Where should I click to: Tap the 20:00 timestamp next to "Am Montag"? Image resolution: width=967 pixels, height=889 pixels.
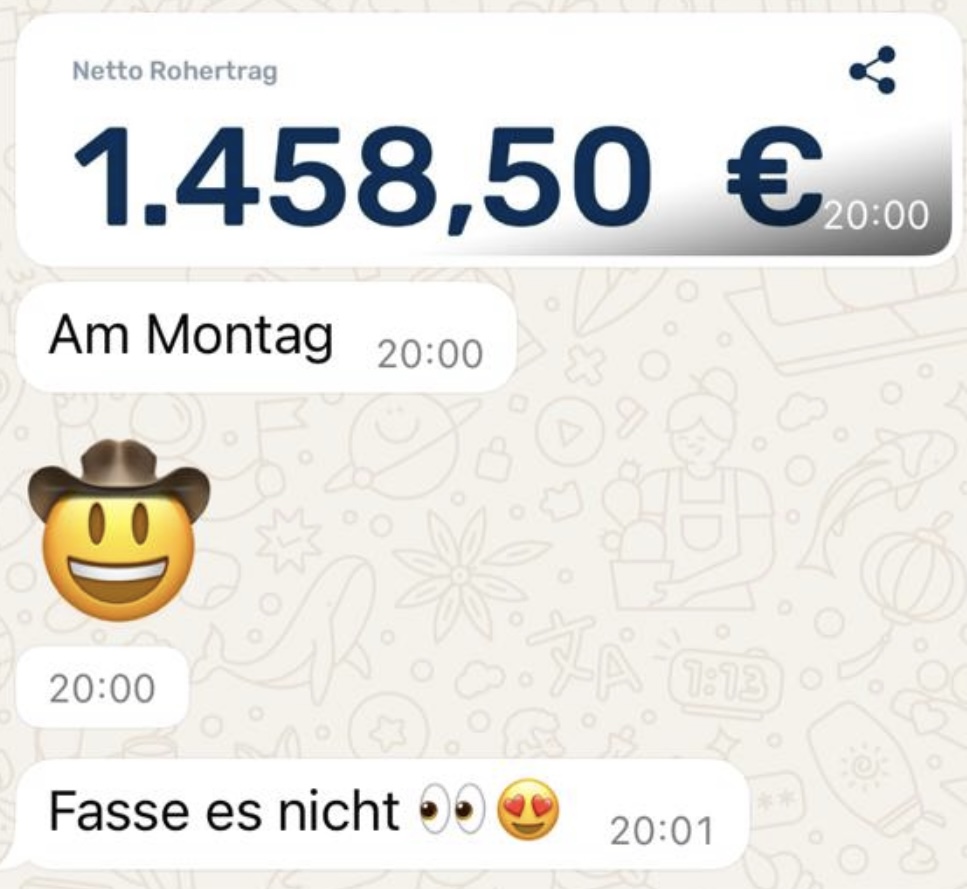point(430,354)
